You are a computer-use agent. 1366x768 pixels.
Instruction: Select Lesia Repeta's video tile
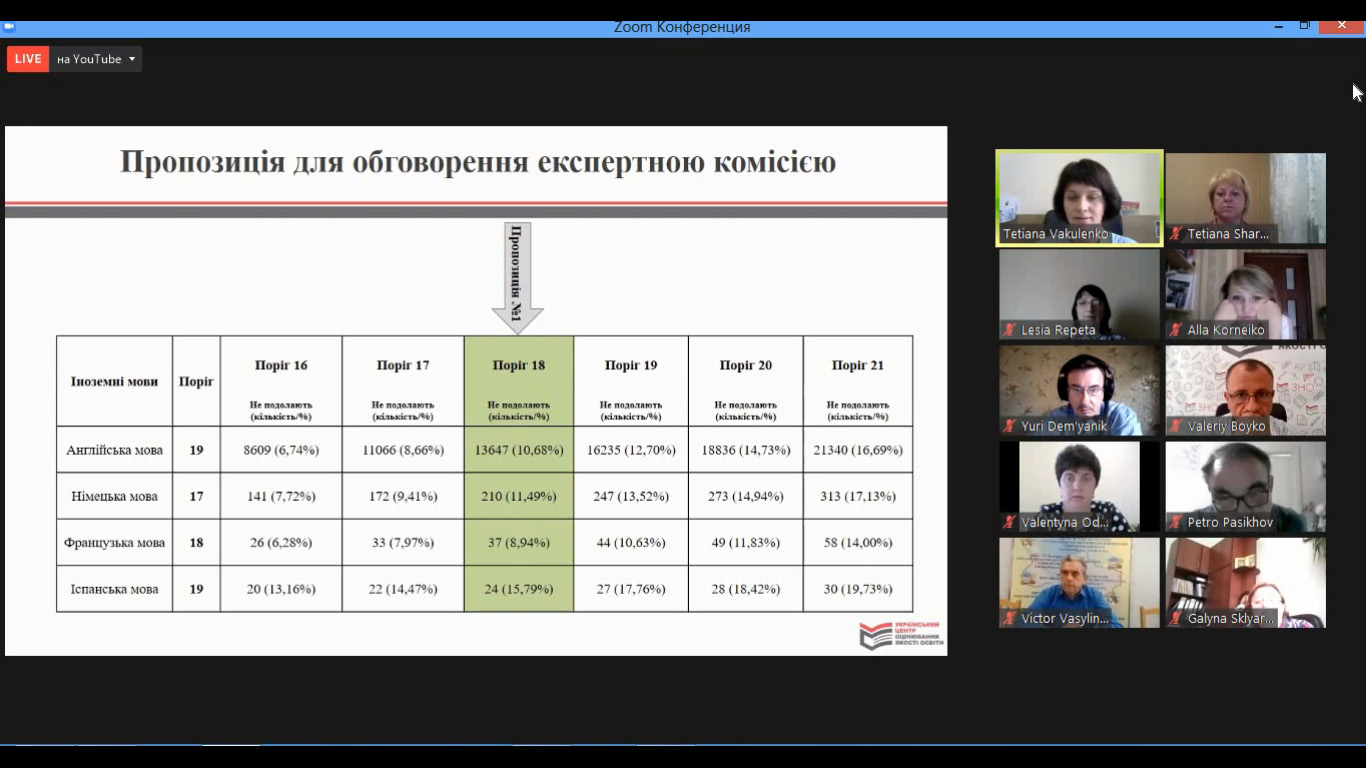pyautogui.click(x=1079, y=294)
